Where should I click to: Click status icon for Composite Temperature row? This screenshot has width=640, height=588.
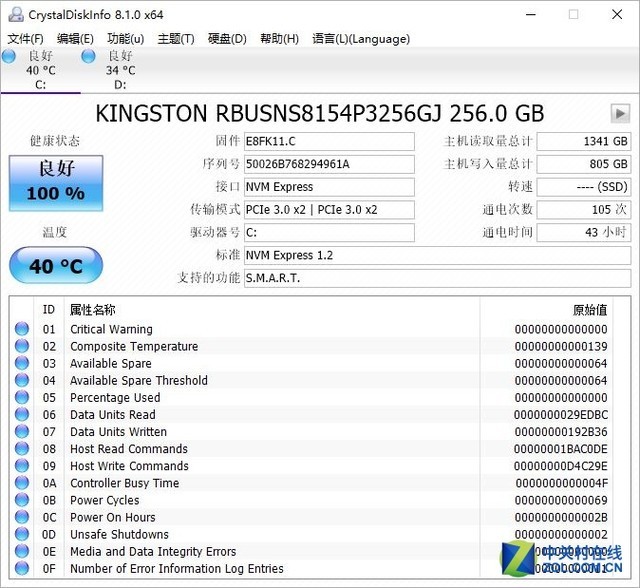click(22, 346)
